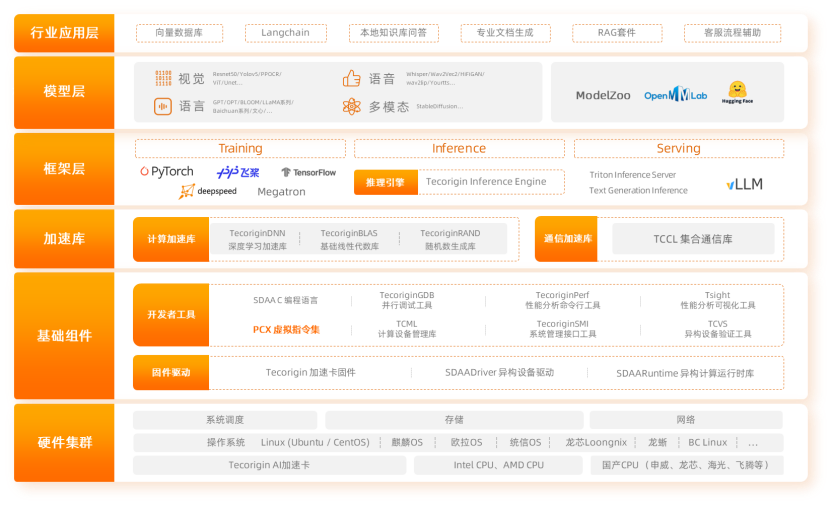
Task: Select the 加速库 layer label
Action: [x=64, y=239]
